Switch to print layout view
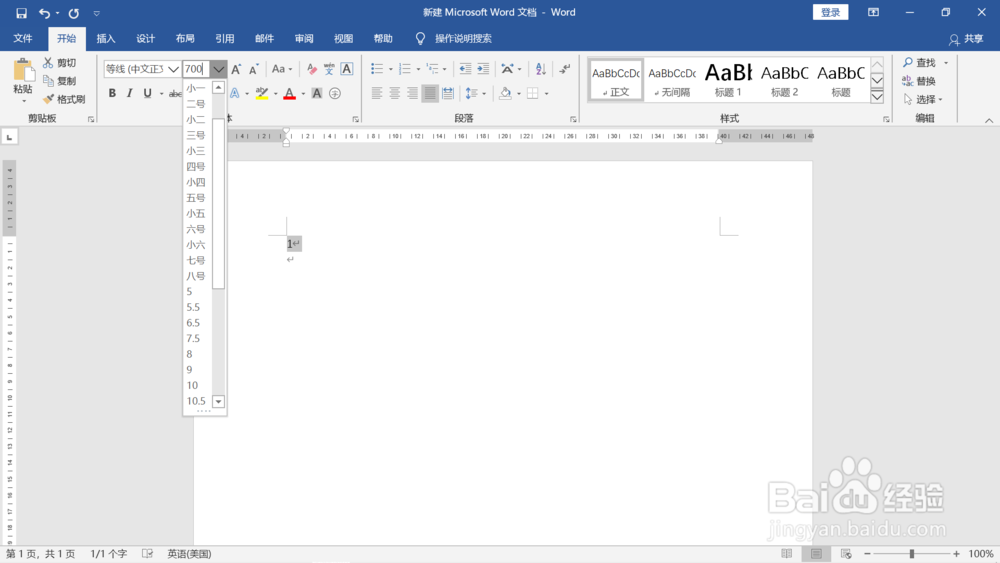 pos(816,553)
